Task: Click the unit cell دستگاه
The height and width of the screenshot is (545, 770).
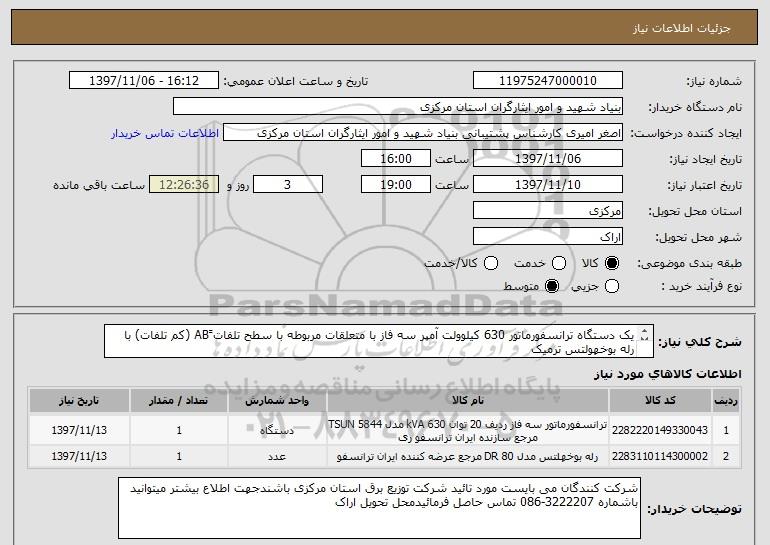Action: (277, 430)
